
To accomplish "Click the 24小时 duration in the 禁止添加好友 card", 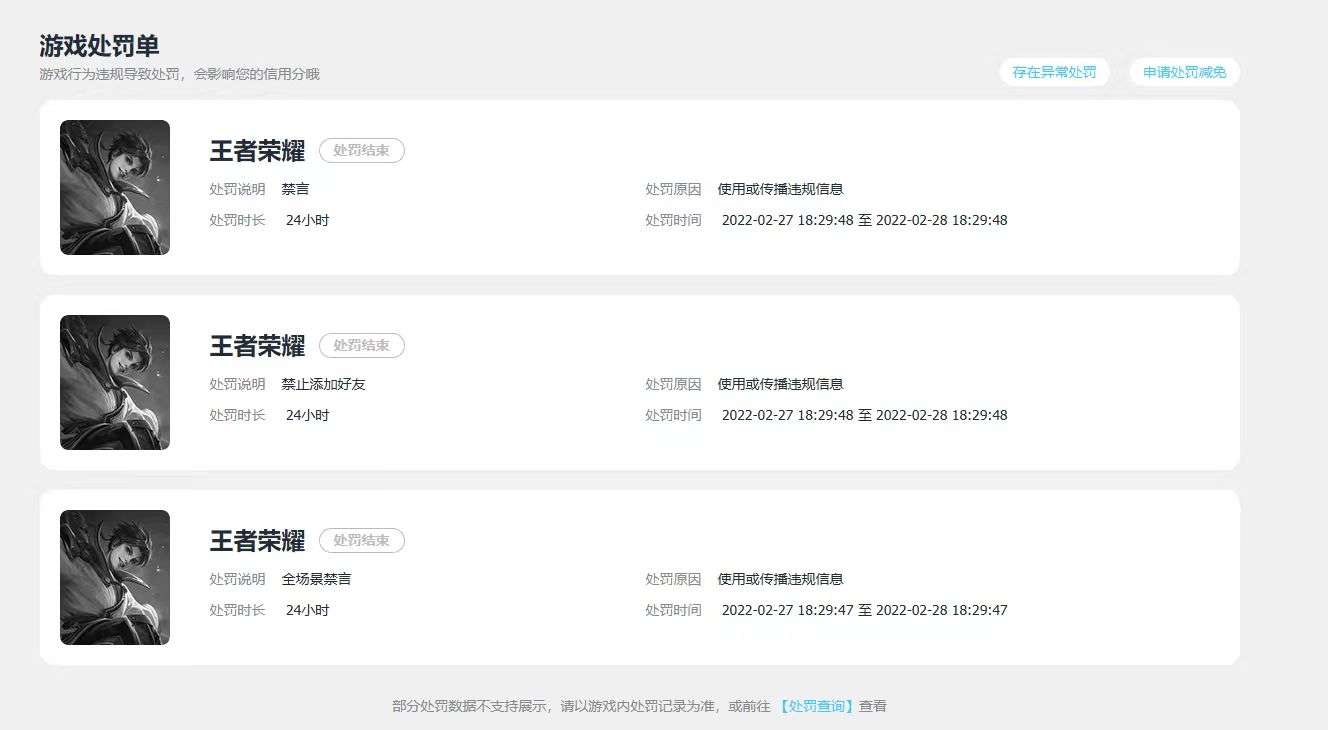I will pos(308,415).
